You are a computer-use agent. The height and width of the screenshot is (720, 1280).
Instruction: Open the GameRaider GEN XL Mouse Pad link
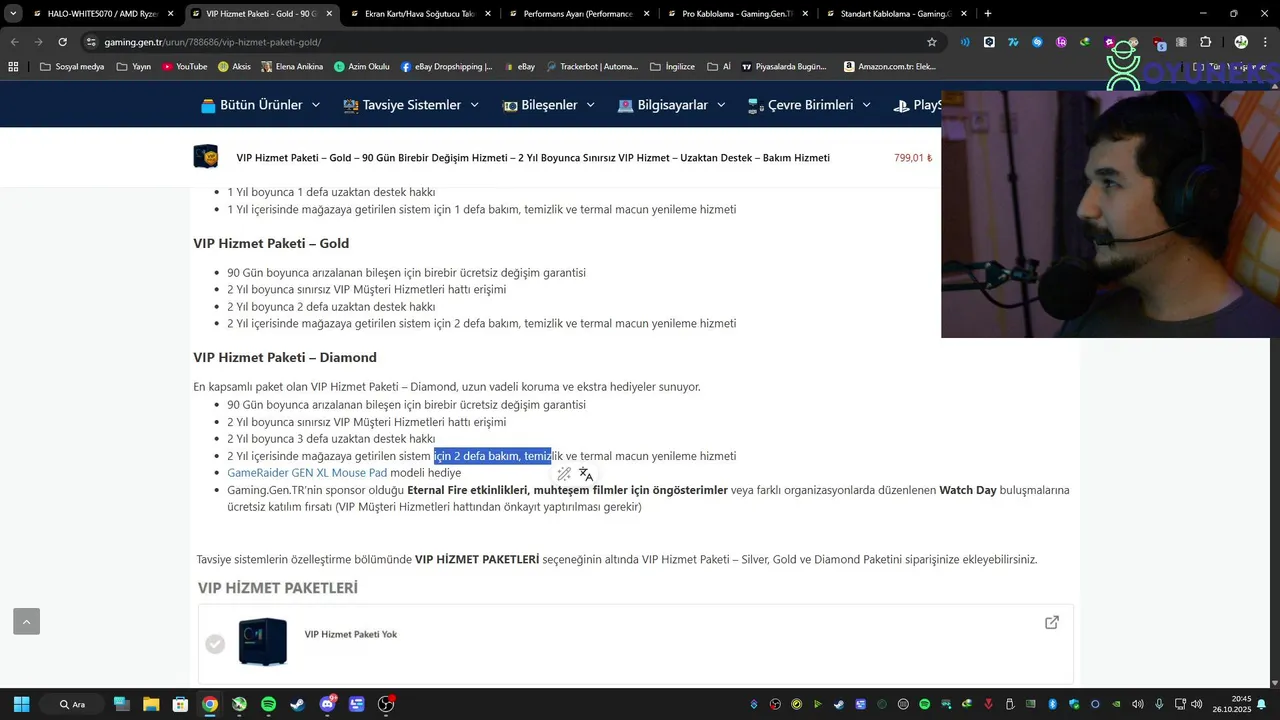pyautogui.click(x=307, y=473)
